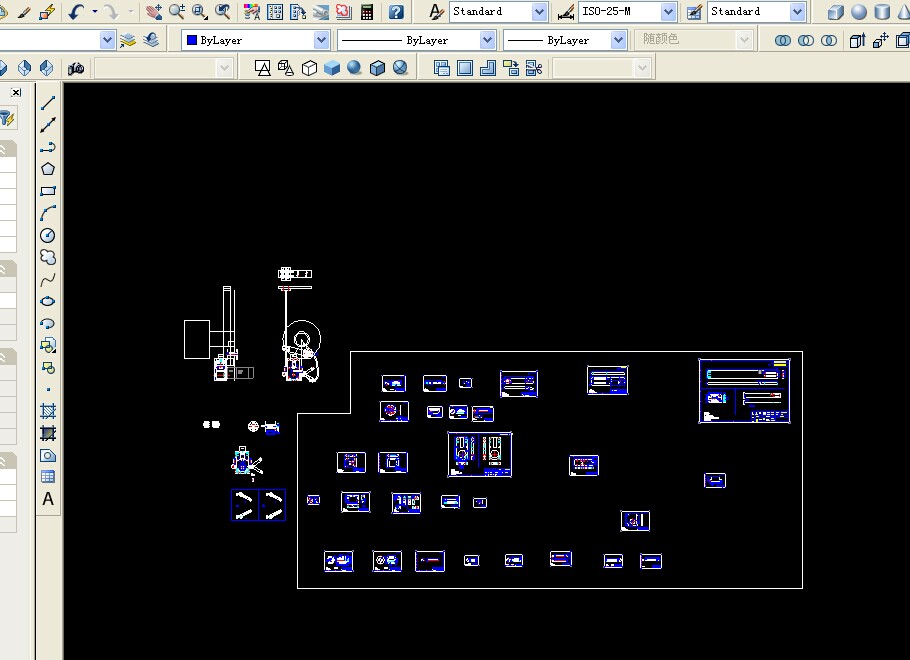
Task: Open the Dimension Style manager icon
Action: [565, 12]
